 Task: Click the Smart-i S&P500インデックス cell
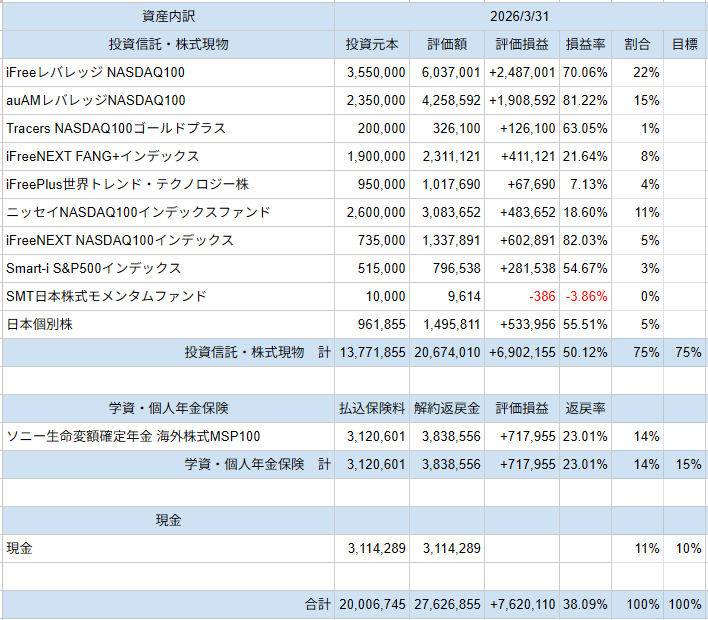(93, 269)
